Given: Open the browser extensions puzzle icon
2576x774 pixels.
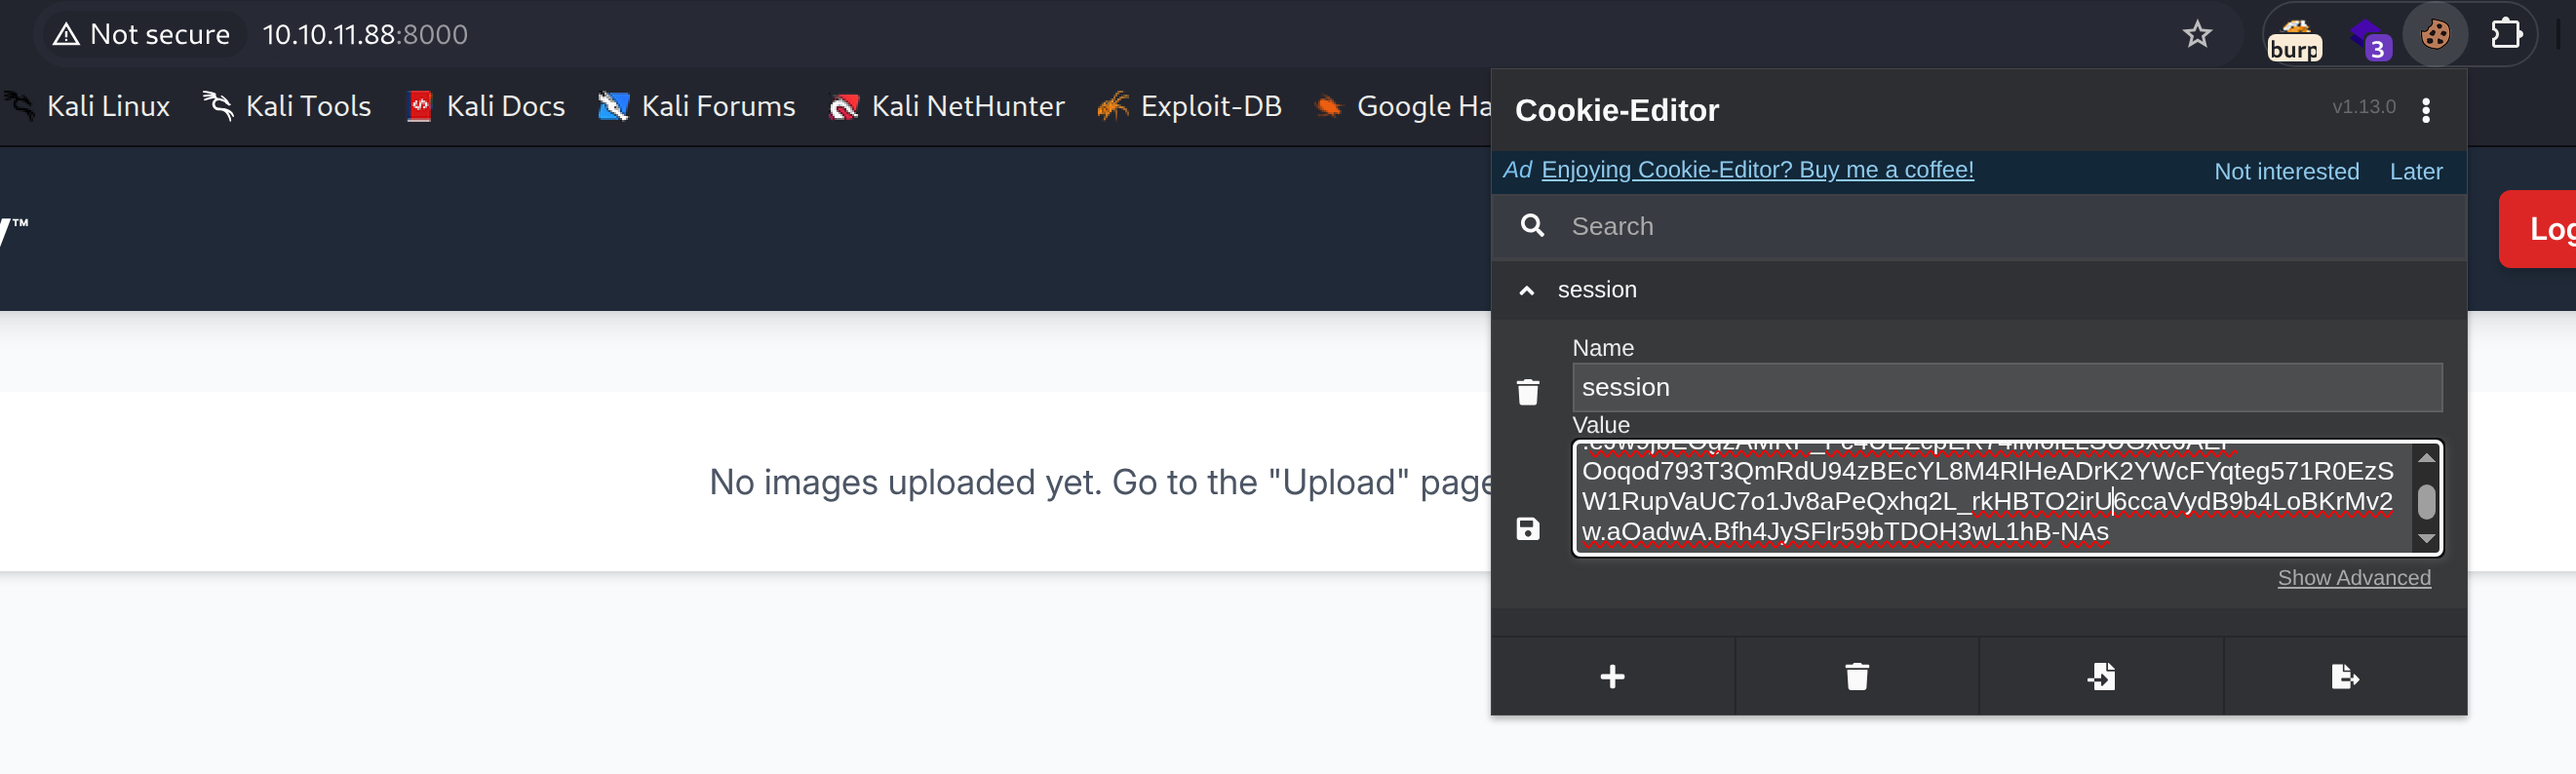Looking at the screenshot, I should click(2505, 35).
